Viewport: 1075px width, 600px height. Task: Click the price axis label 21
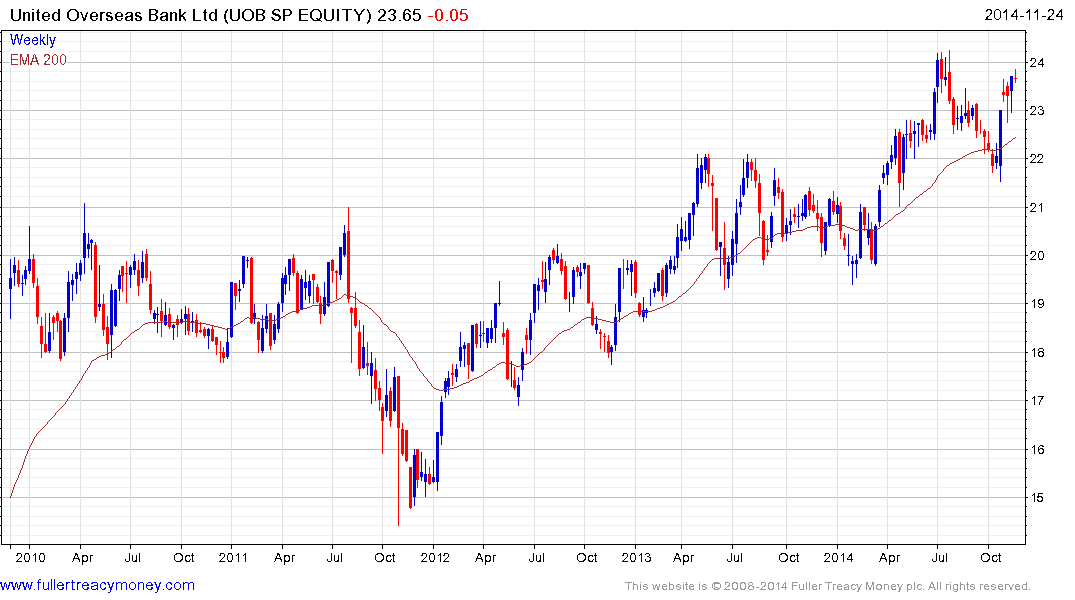pyautogui.click(x=1037, y=207)
